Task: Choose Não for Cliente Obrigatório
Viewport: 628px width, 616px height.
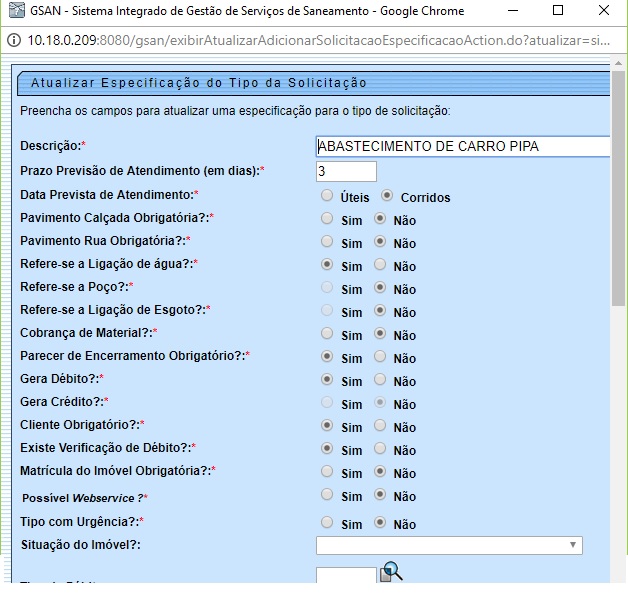Action: point(380,426)
